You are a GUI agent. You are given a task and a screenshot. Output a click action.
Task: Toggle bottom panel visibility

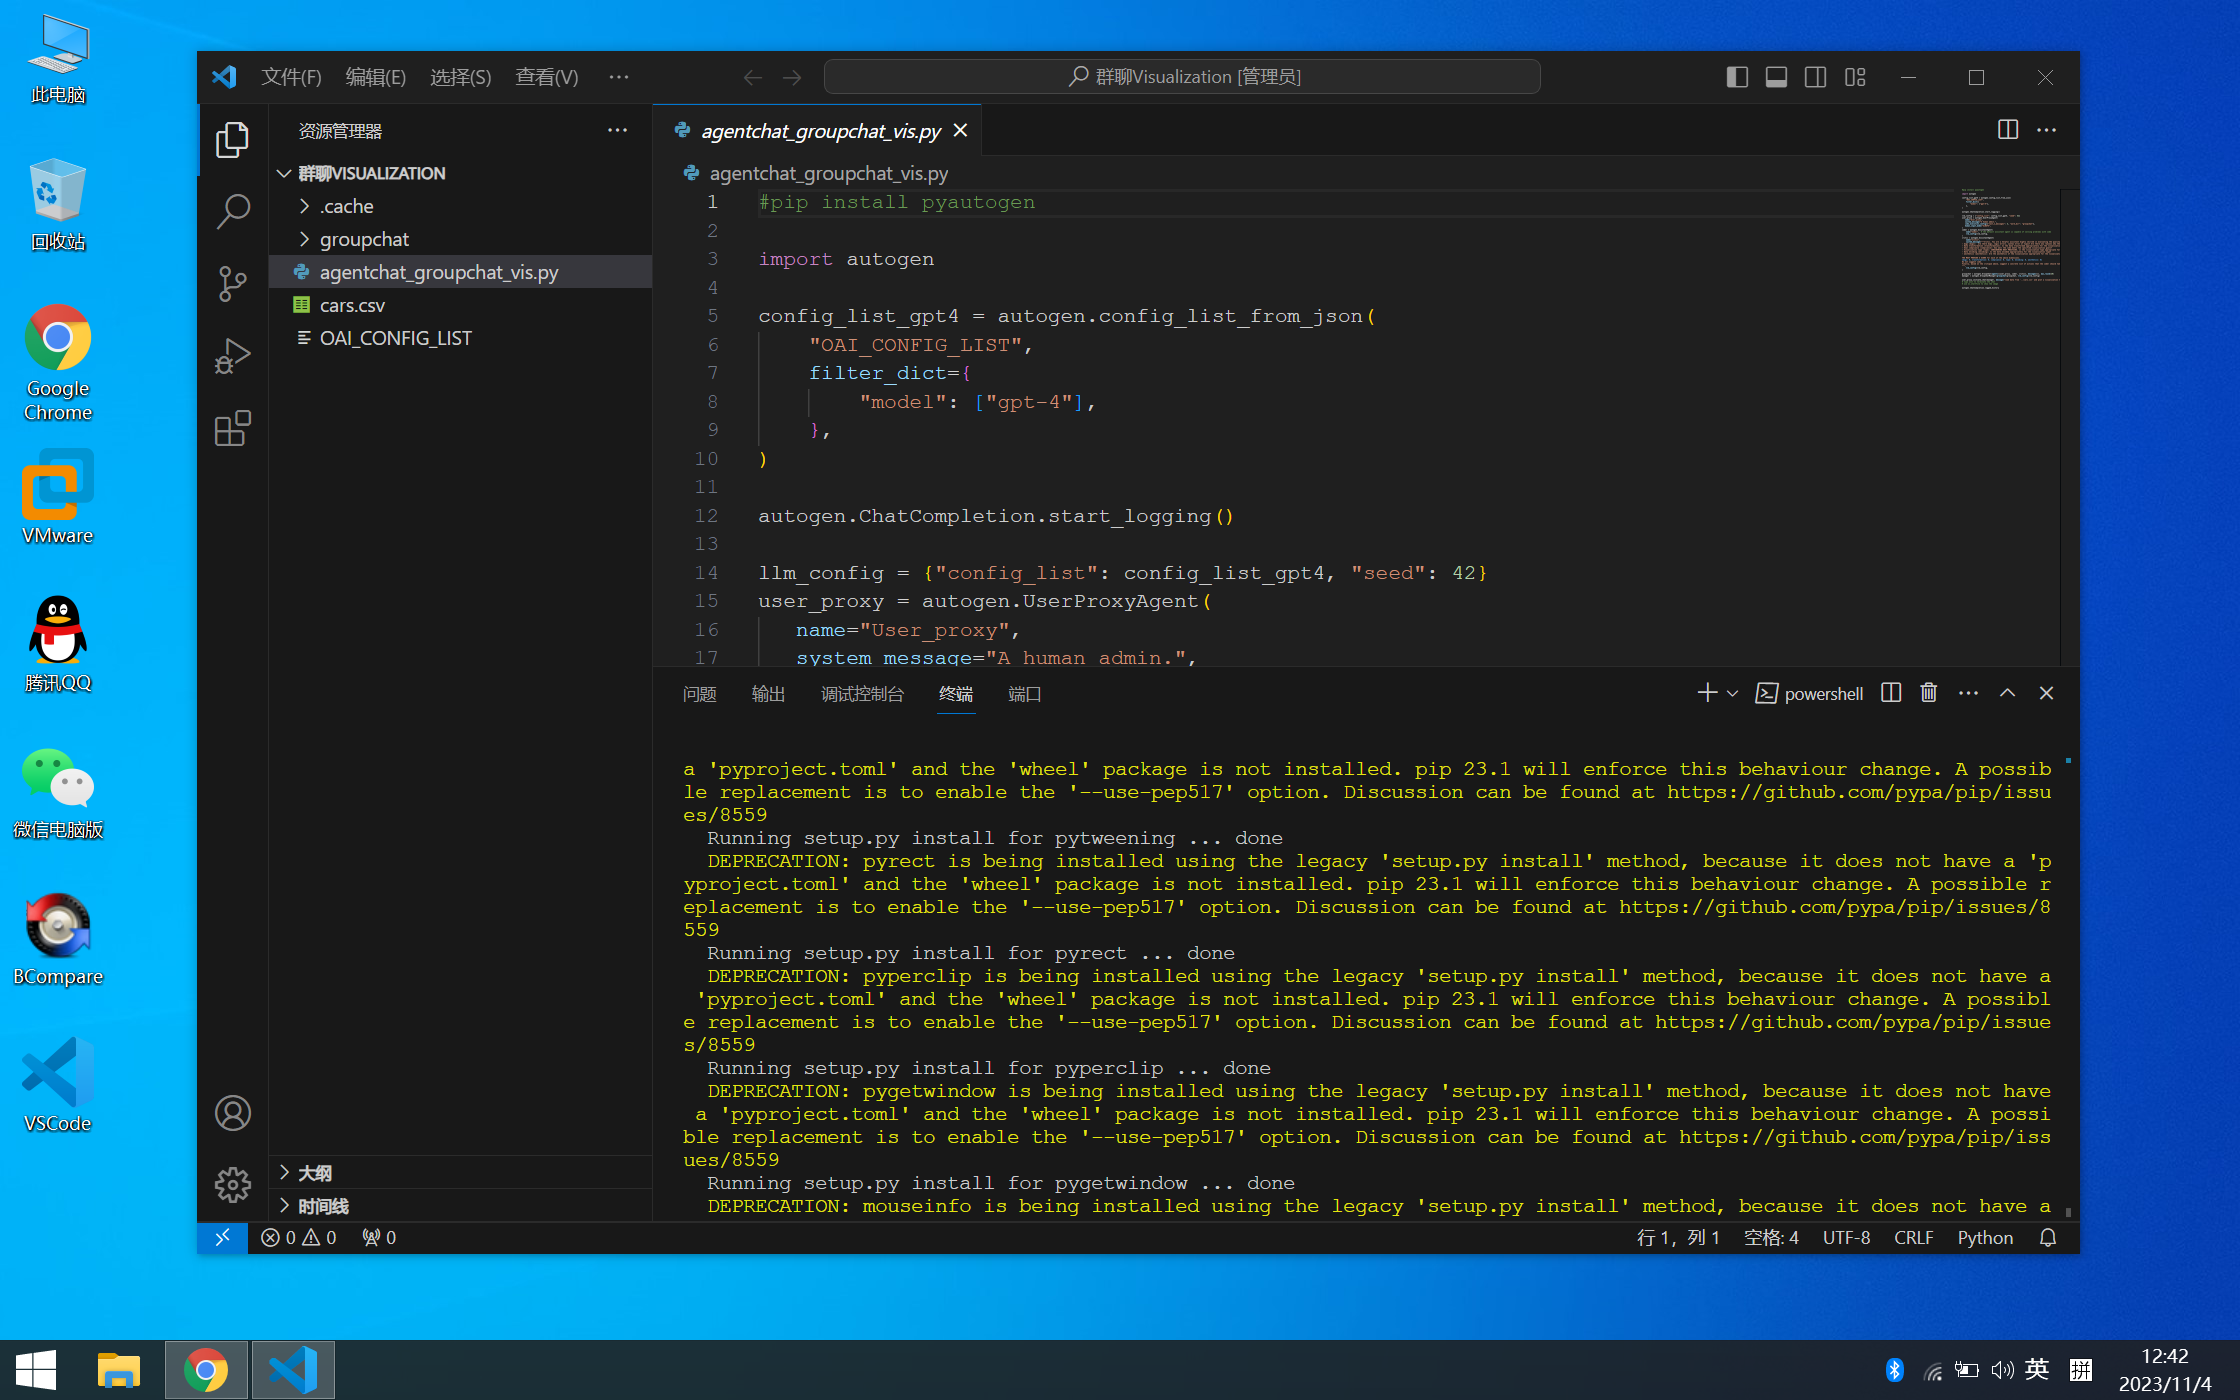pos(1776,77)
